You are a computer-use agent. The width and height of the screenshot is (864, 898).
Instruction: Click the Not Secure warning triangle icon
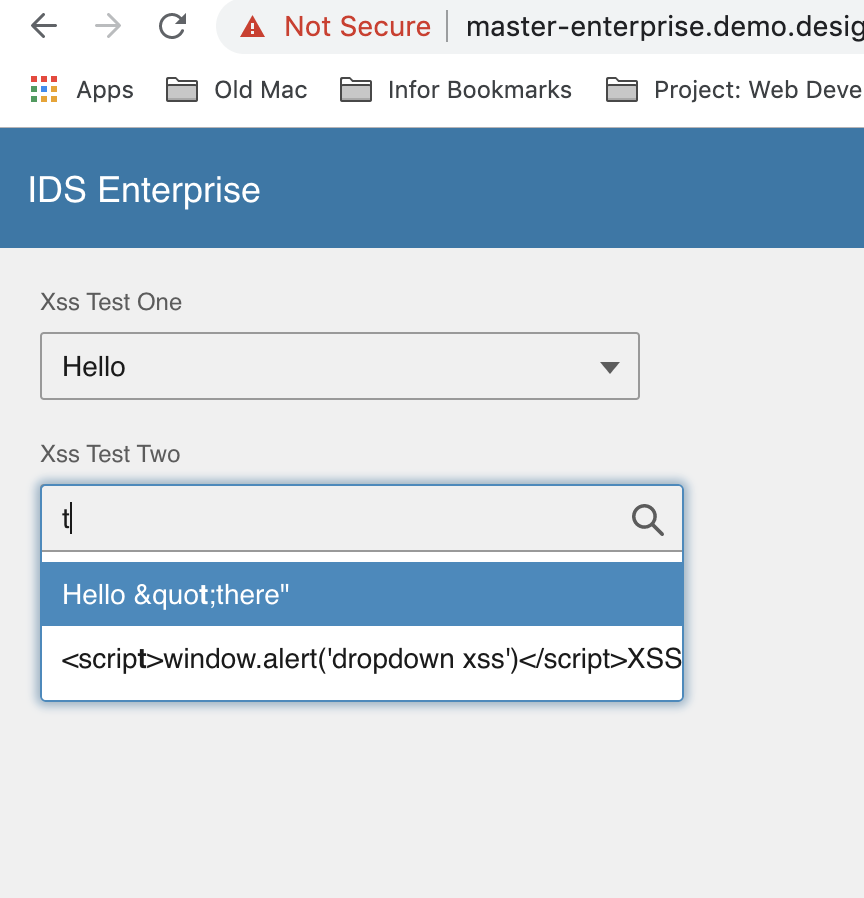coord(253,27)
